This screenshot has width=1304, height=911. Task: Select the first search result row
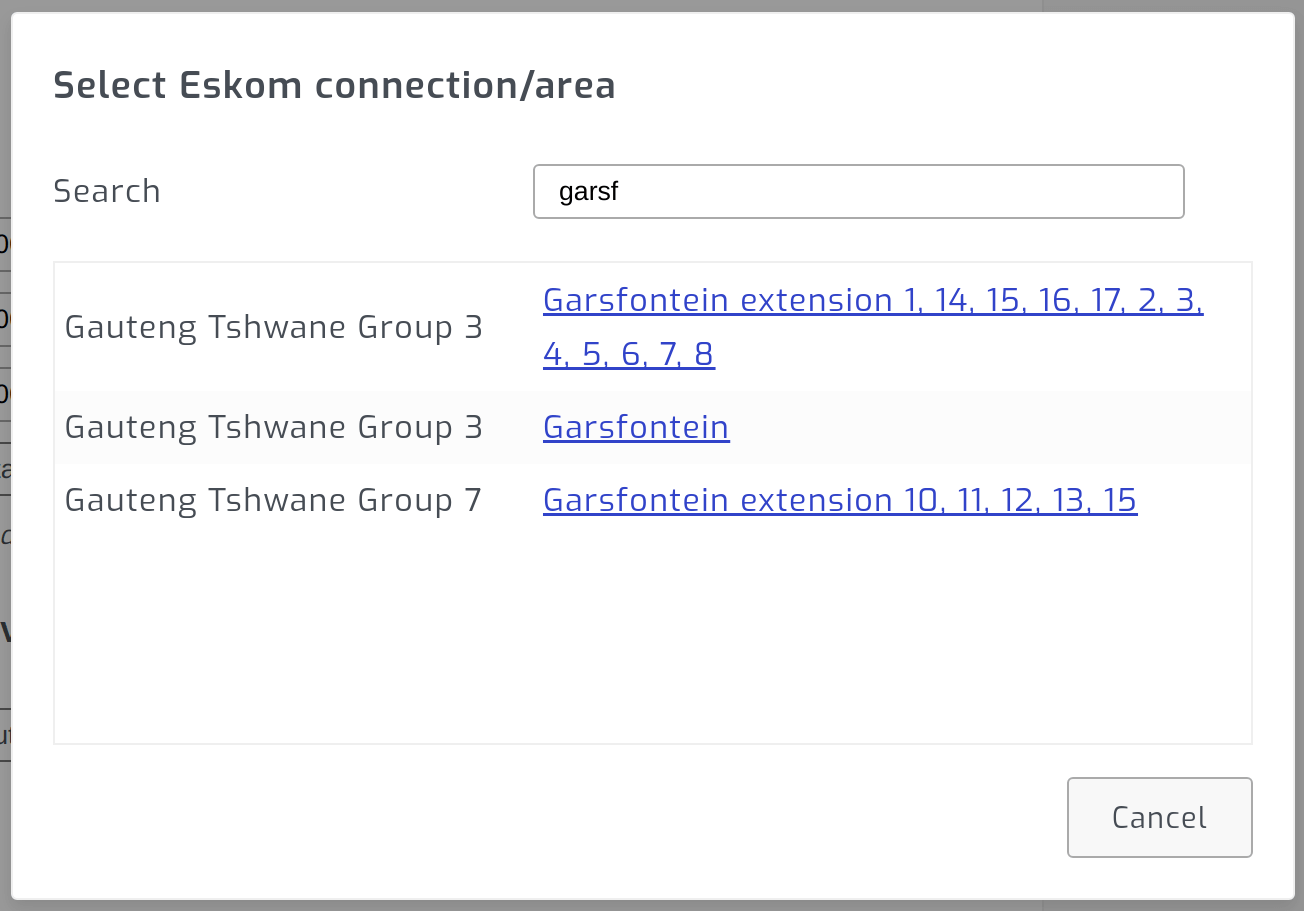[652, 327]
